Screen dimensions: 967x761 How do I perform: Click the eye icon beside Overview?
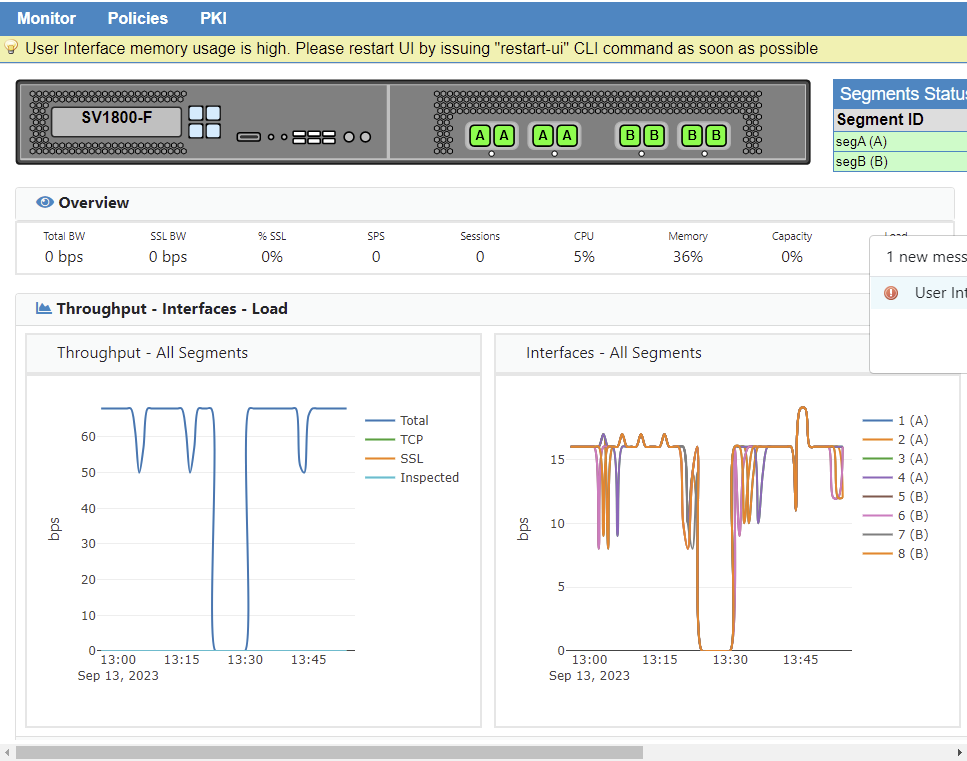click(45, 202)
